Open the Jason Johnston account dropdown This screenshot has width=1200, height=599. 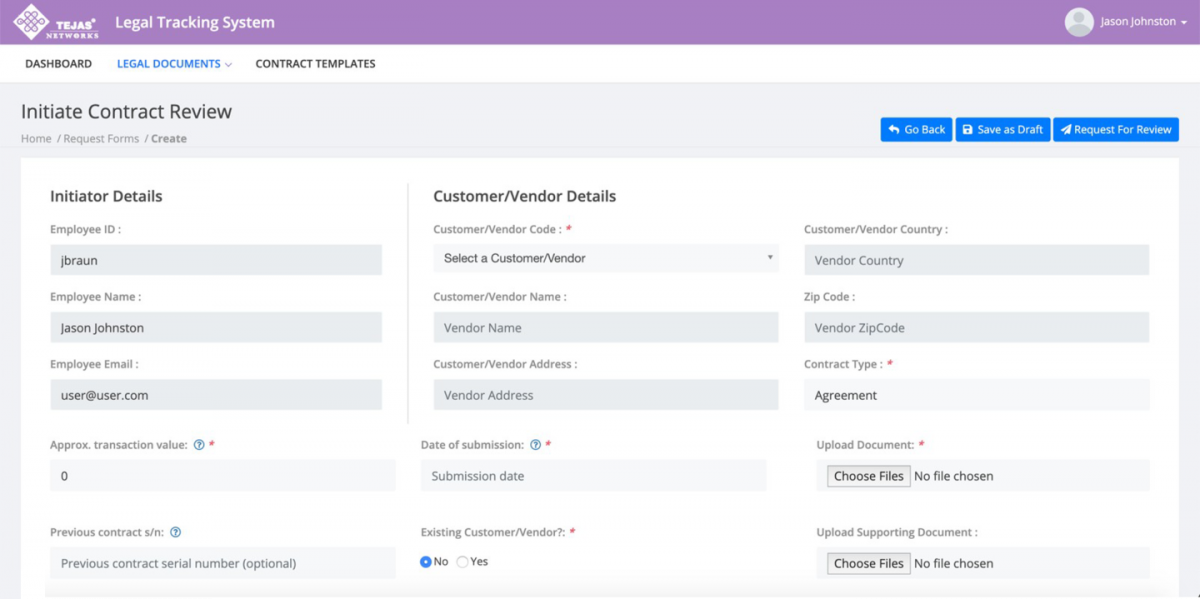(1135, 21)
